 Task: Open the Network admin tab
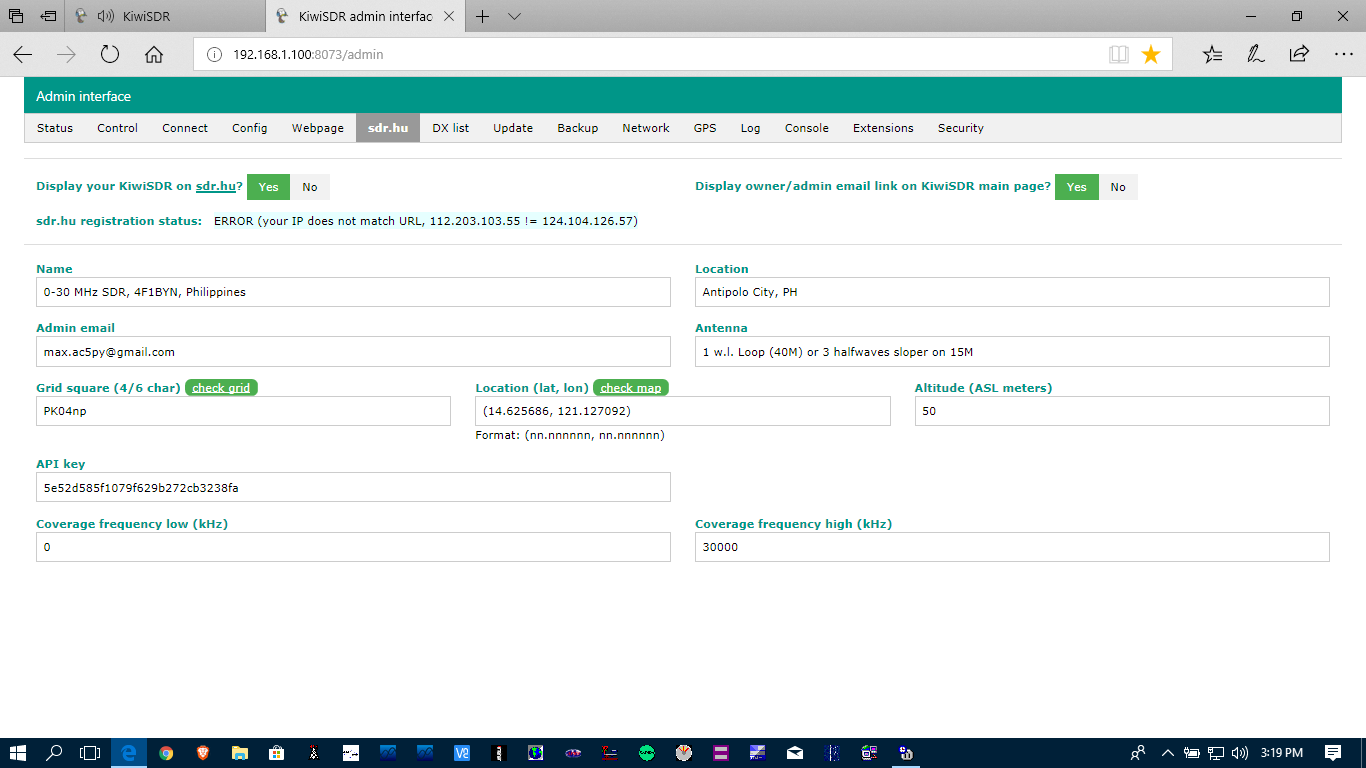click(646, 128)
